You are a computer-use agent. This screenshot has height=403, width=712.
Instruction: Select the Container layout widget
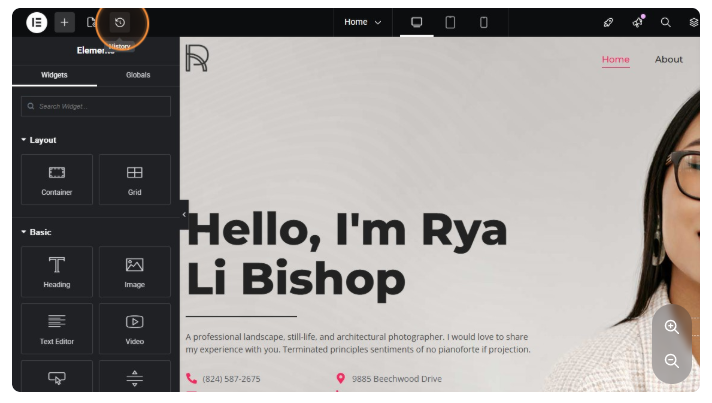click(57, 180)
